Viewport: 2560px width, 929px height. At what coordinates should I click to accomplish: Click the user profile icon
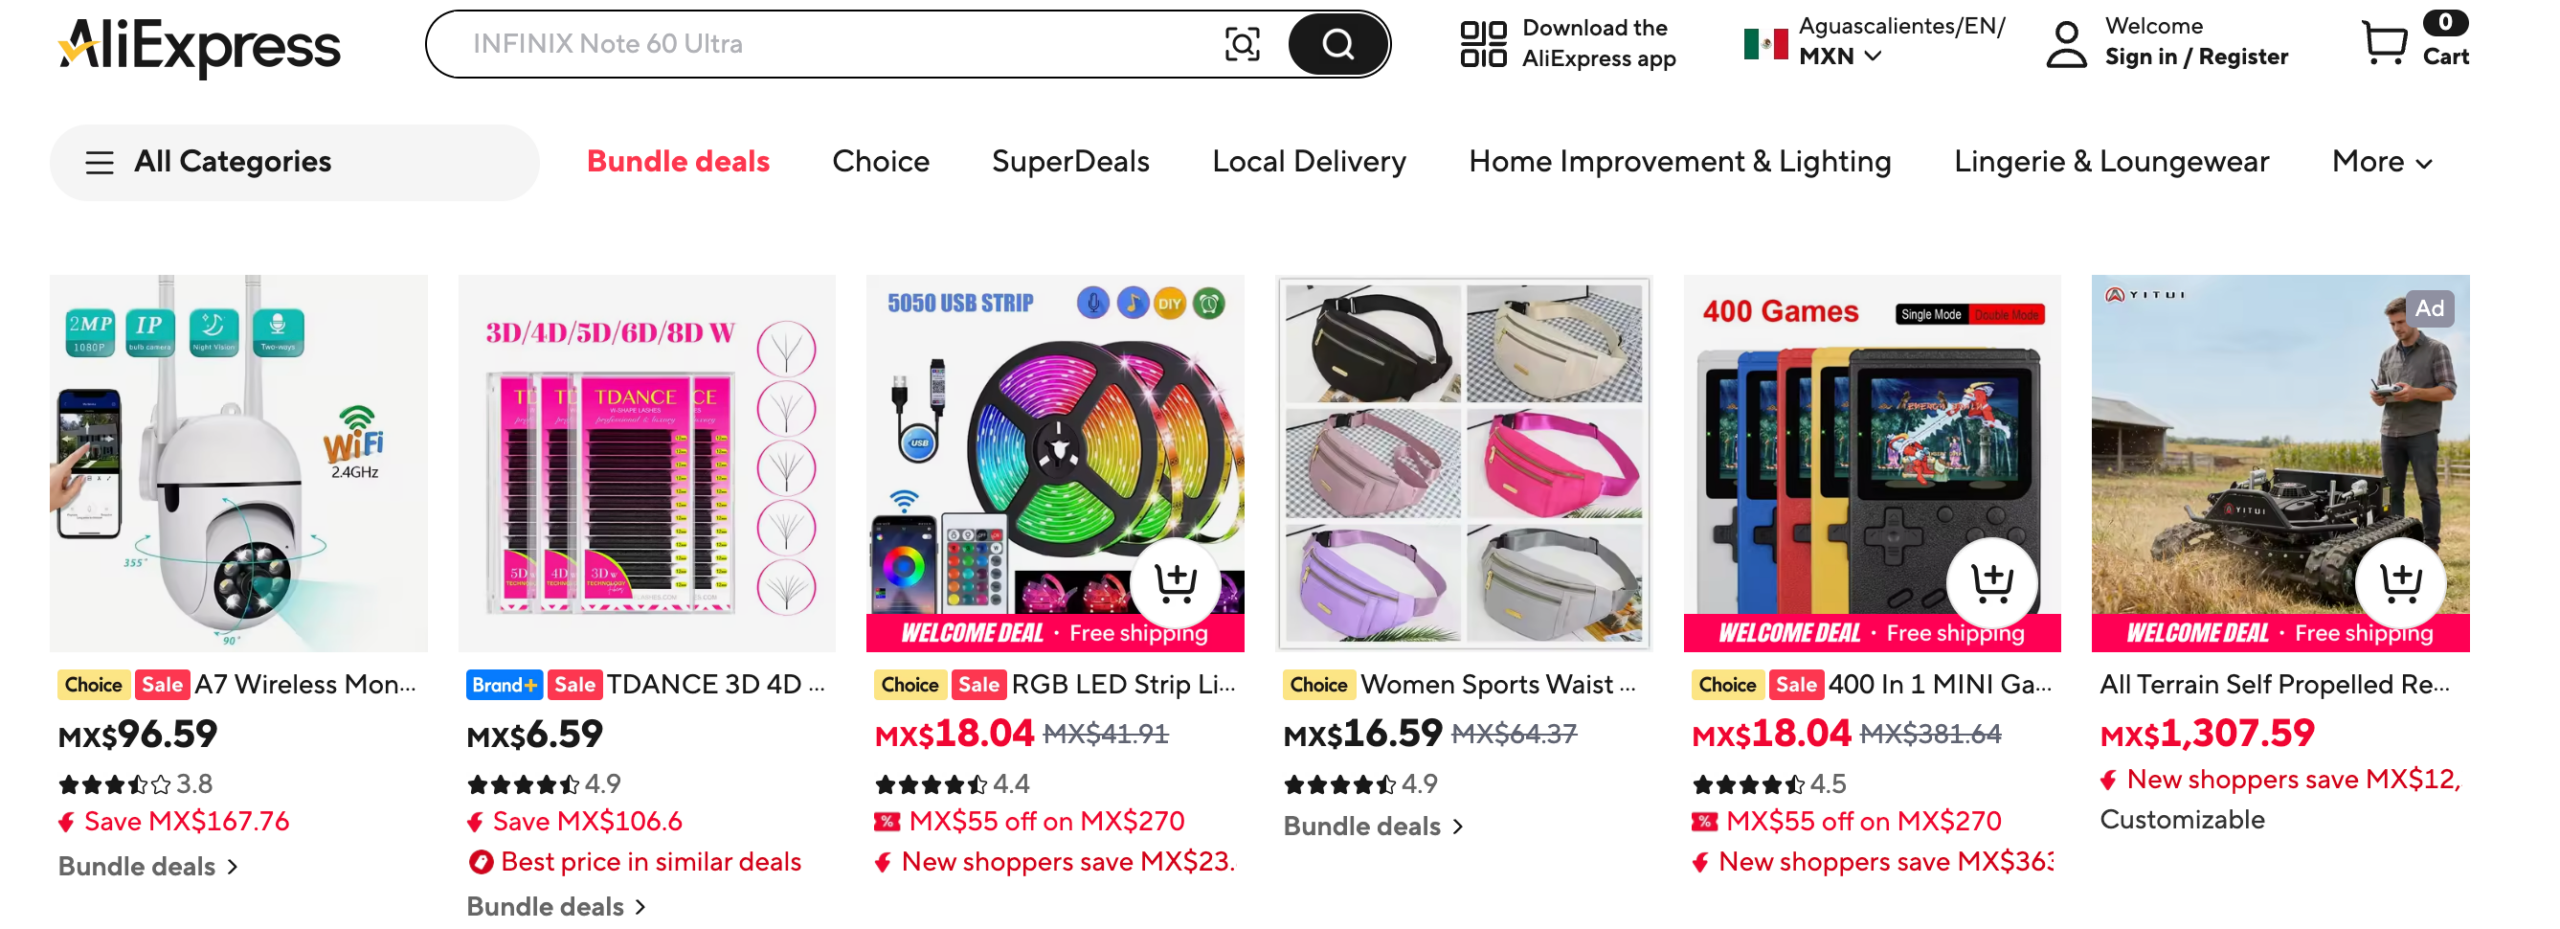pos(2065,44)
